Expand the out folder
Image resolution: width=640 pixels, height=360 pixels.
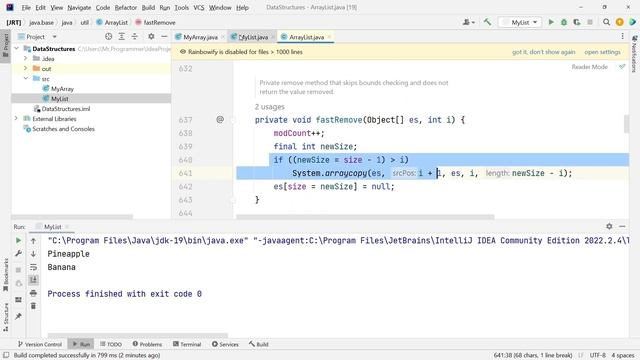click(26, 68)
